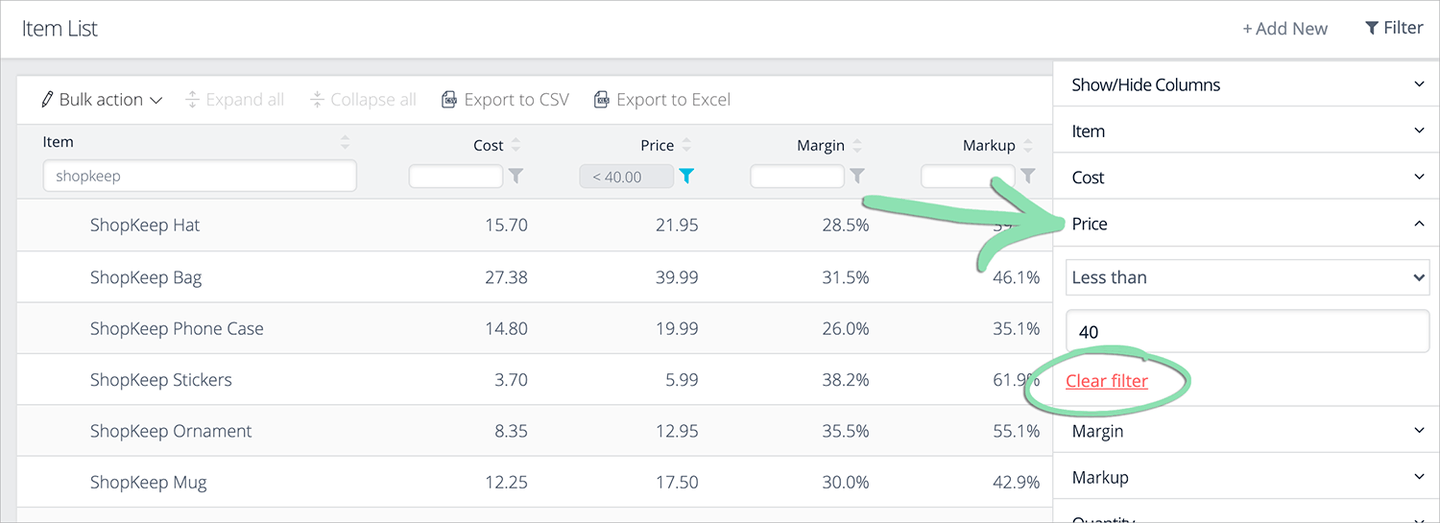Click the active blue Price funnel icon
The height and width of the screenshot is (523, 1440).
click(686, 176)
